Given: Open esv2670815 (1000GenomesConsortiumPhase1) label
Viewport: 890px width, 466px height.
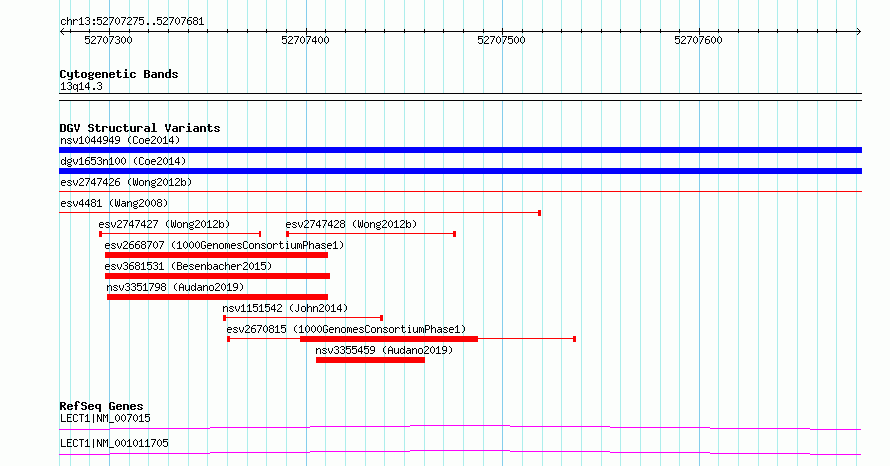Looking at the screenshot, I should tap(346, 329).
